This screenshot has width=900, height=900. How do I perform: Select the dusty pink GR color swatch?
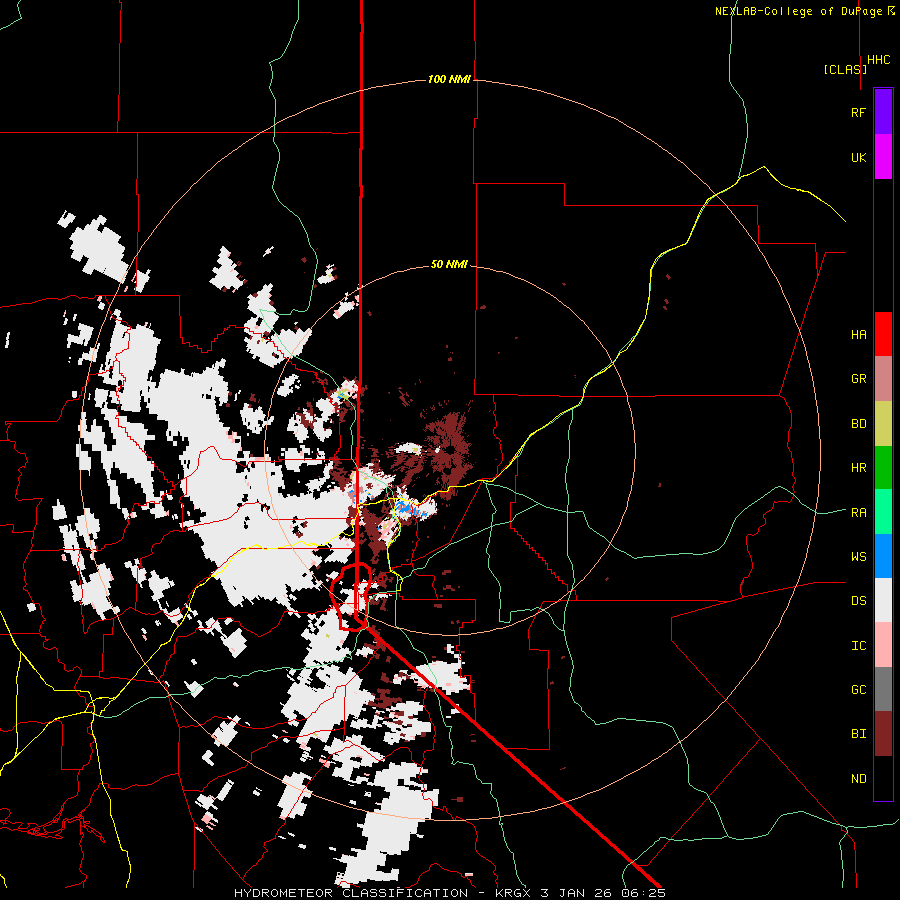click(883, 379)
